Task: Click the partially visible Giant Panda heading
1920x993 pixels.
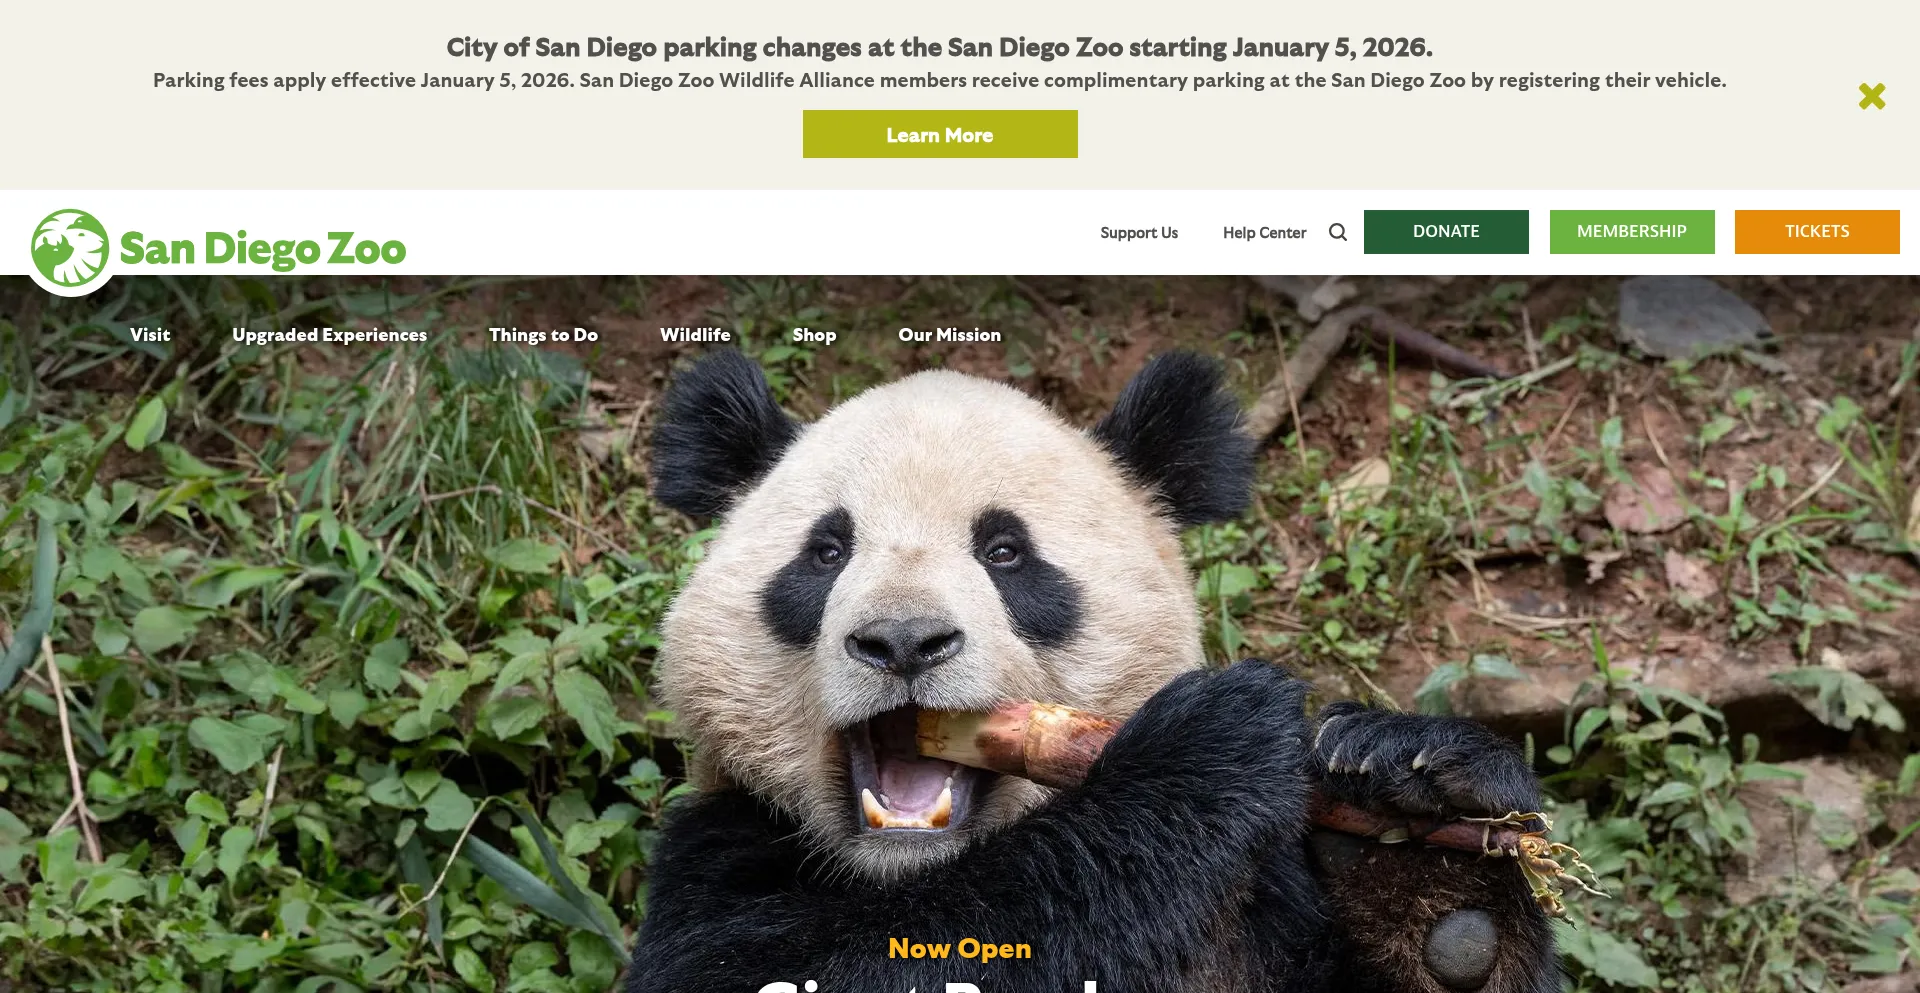Action: (x=930, y=985)
